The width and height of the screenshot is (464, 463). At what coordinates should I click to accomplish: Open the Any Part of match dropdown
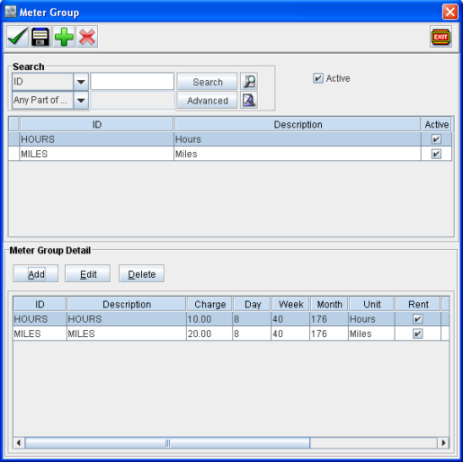(81, 100)
